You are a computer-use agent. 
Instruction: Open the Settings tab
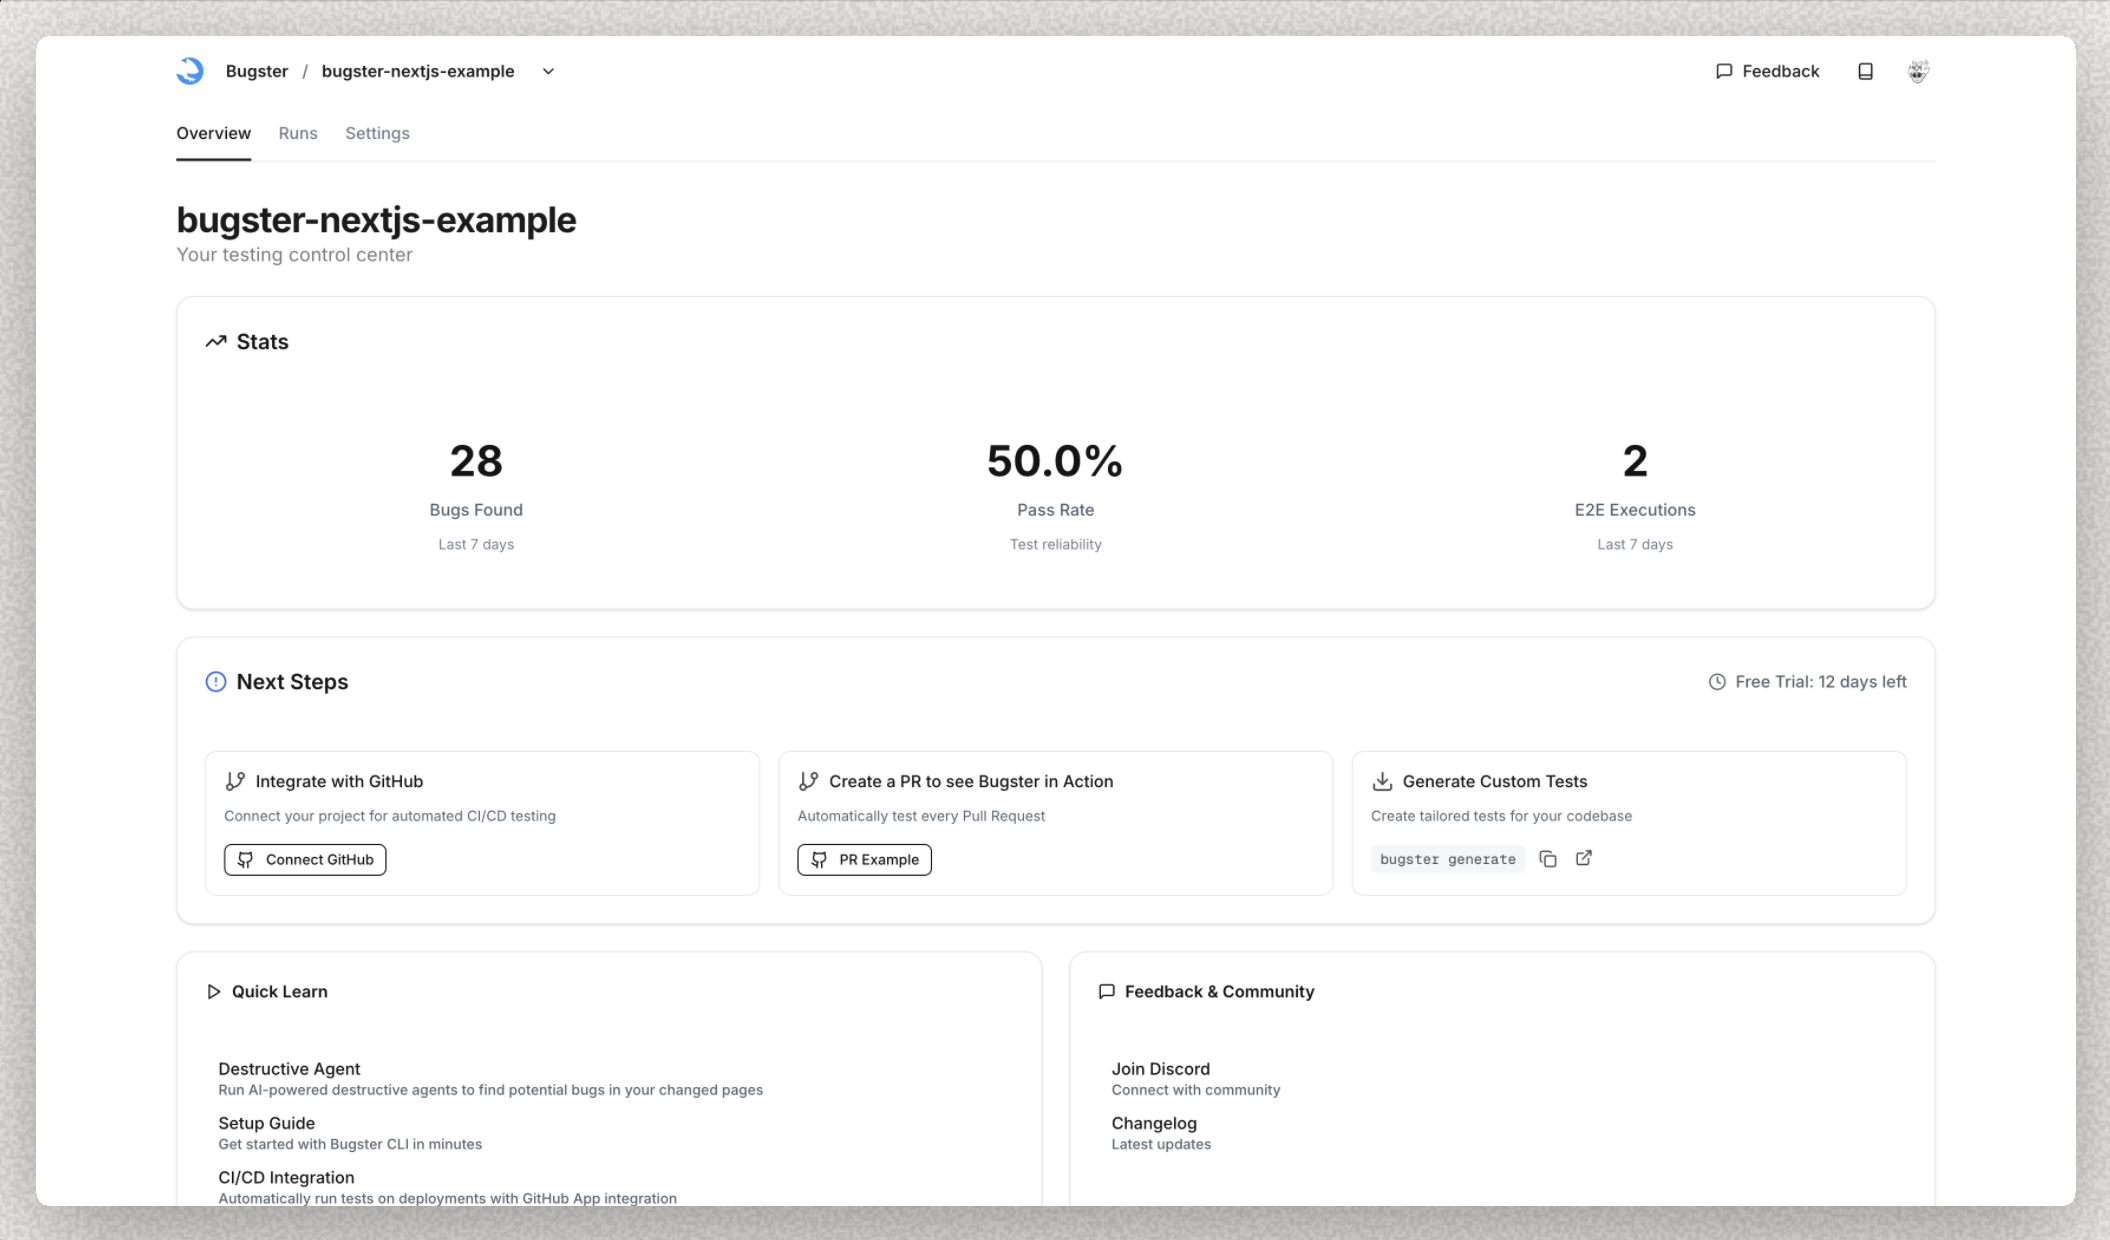click(x=377, y=133)
